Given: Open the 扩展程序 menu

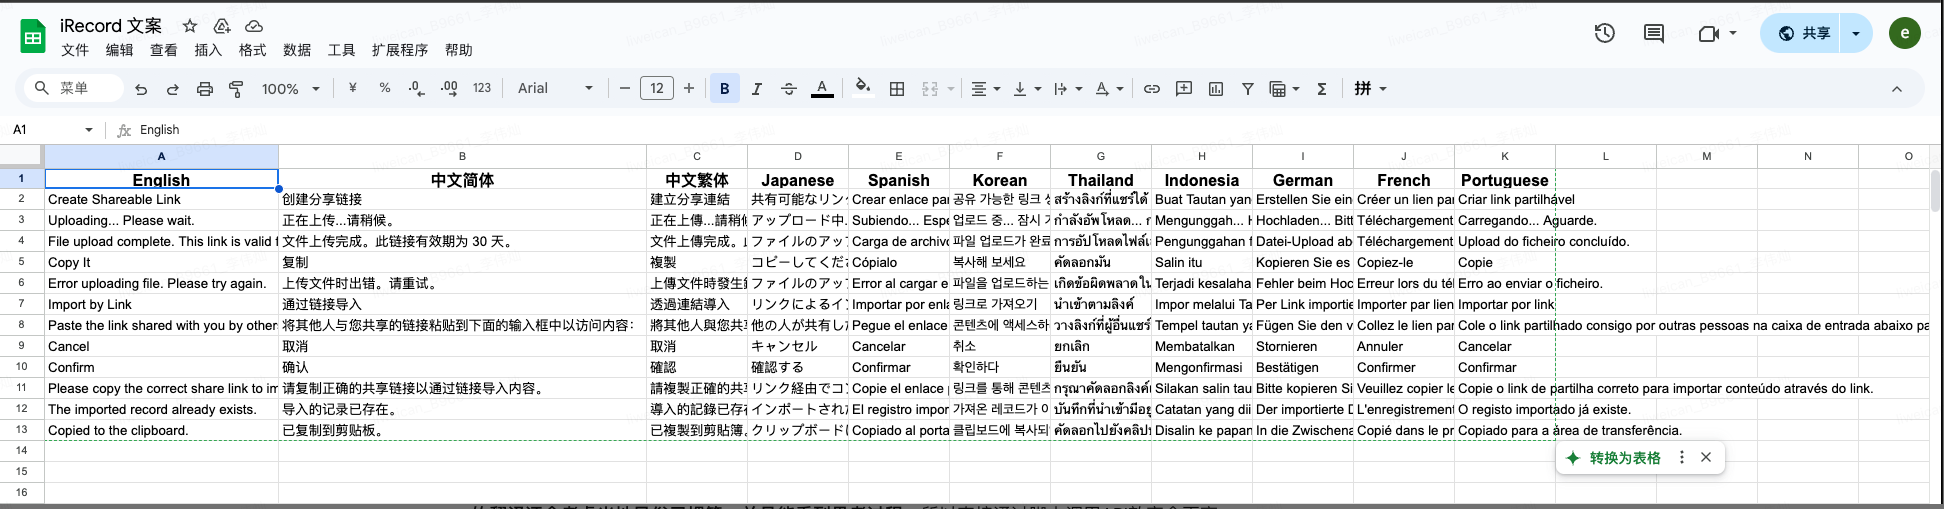Looking at the screenshot, I should (400, 50).
